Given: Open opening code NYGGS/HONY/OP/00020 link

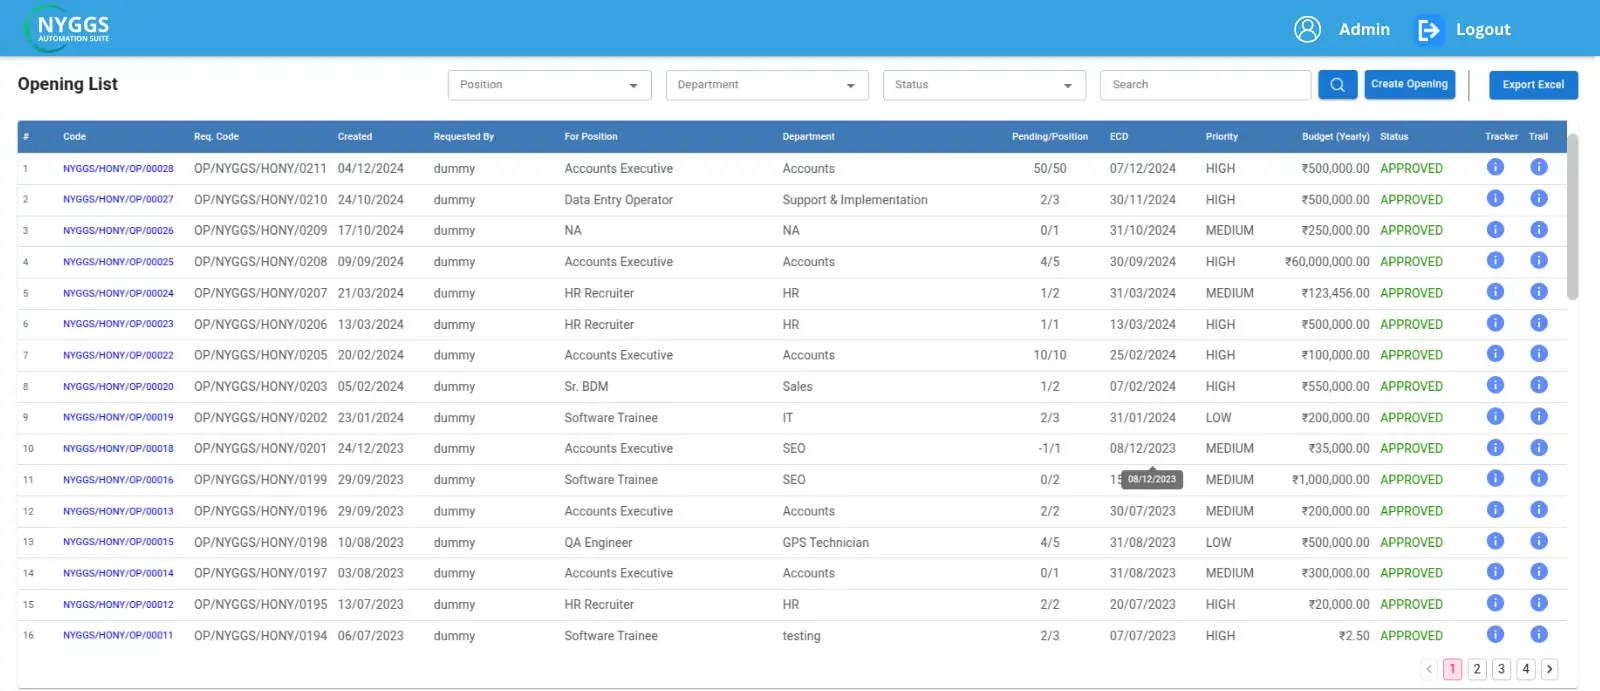Looking at the screenshot, I should pos(118,387).
